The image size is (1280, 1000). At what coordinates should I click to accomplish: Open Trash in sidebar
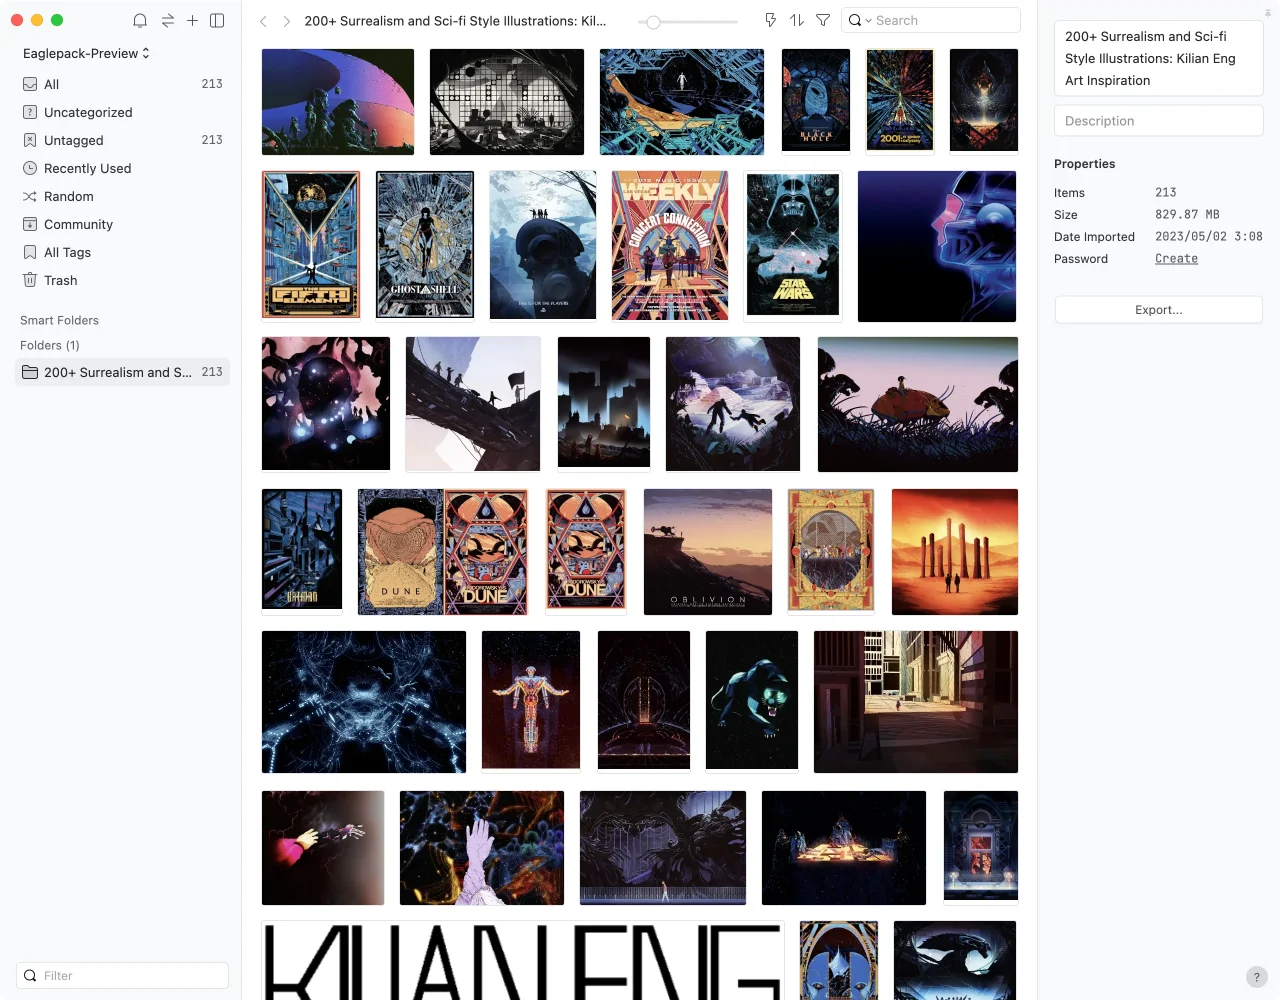[x=122, y=280]
